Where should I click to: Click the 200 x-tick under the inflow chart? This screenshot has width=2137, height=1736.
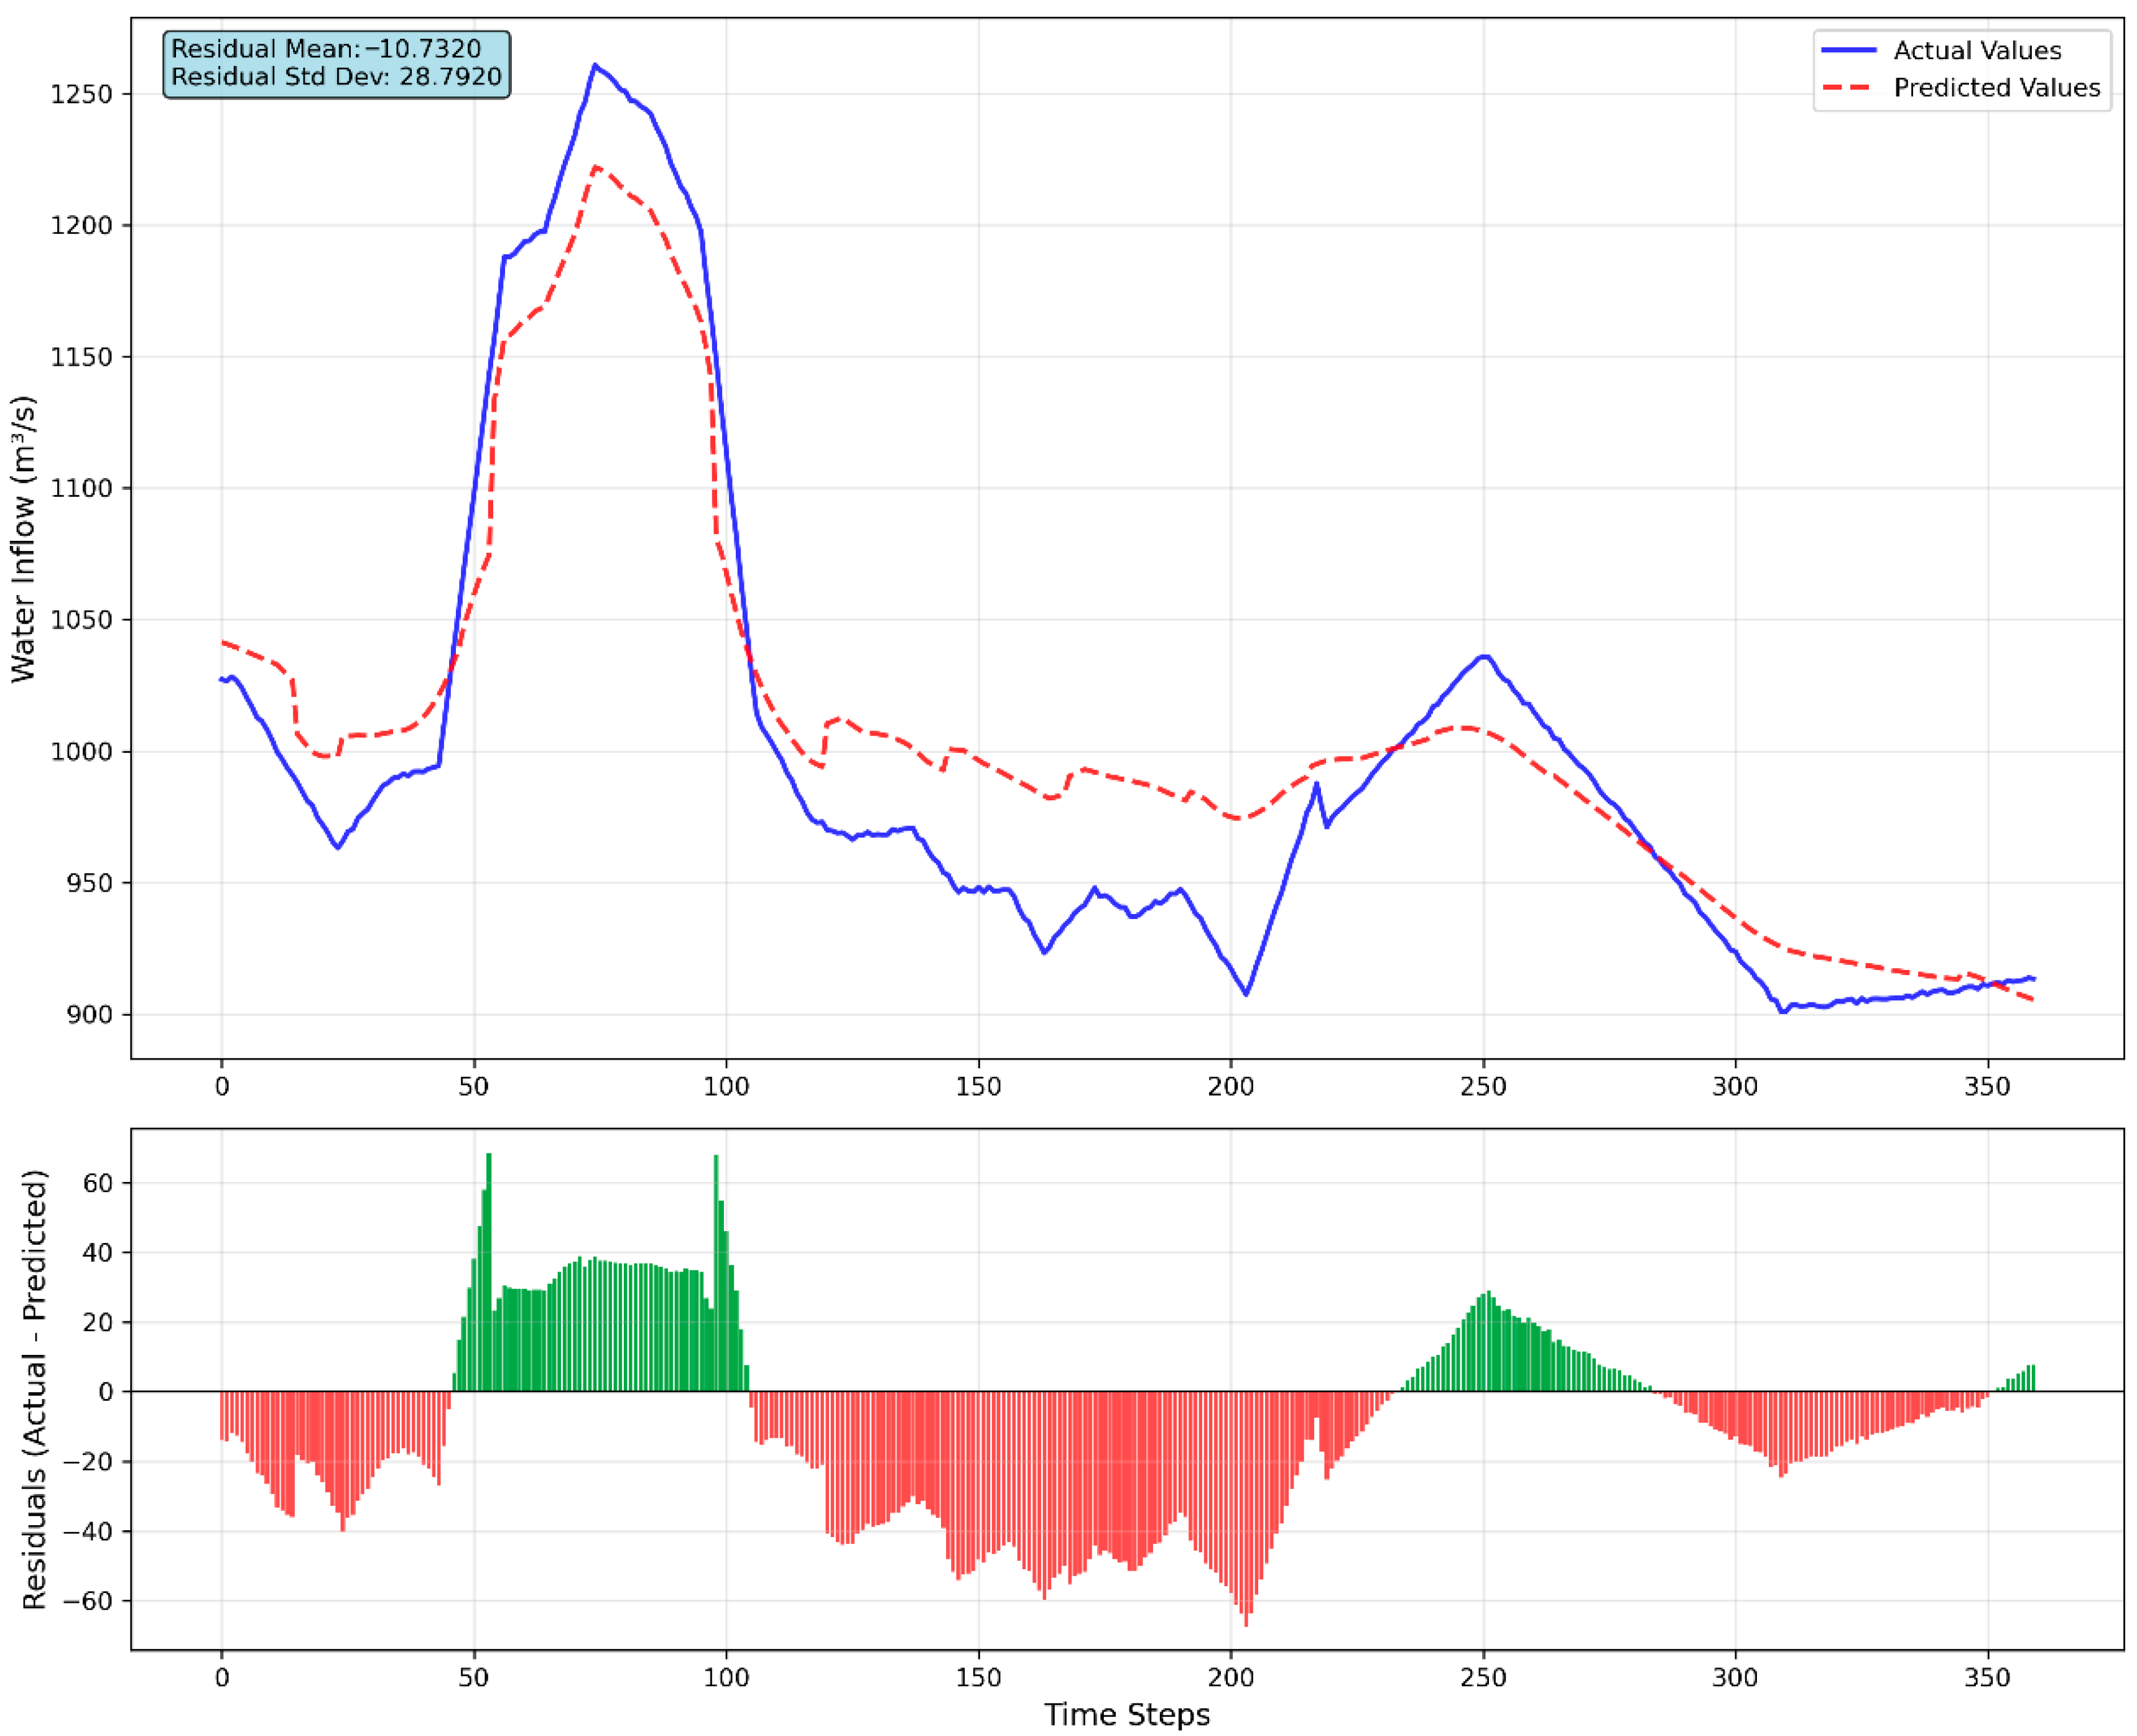(x=1230, y=1088)
